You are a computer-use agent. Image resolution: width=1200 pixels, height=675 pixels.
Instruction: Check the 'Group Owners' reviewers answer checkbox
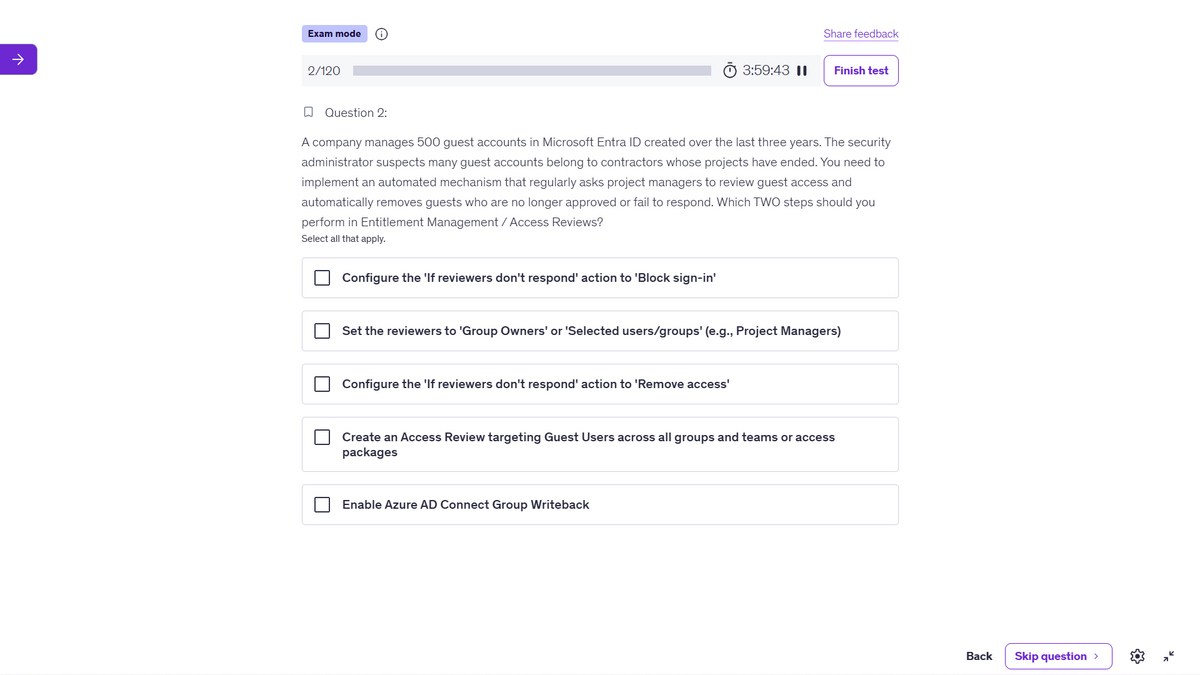[322, 331]
